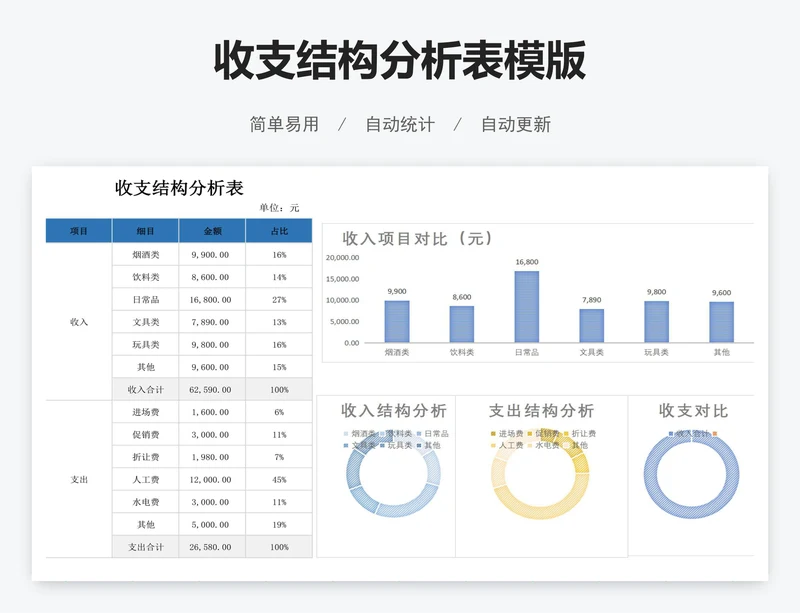The height and width of the screenshot is (613, 800).
Task: Click the 自动统计 tagline text
Action: [400, 124]
